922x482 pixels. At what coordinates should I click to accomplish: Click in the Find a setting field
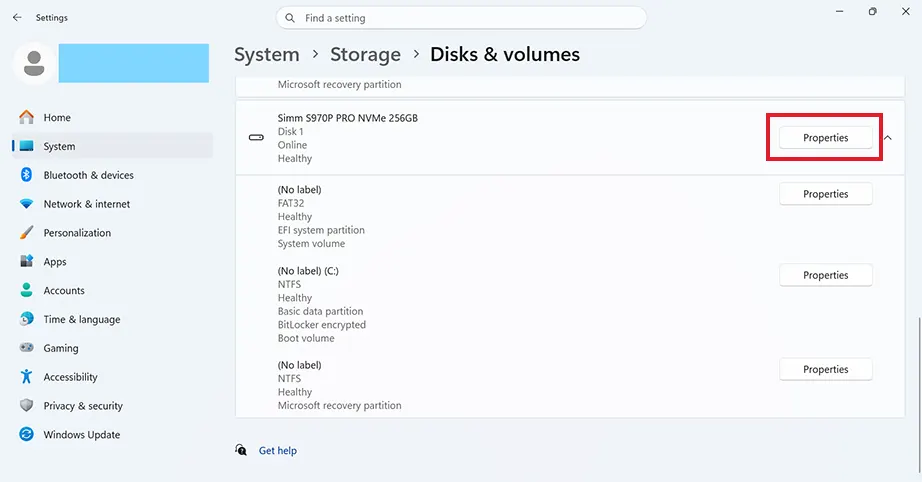click(x=461, y=18)
